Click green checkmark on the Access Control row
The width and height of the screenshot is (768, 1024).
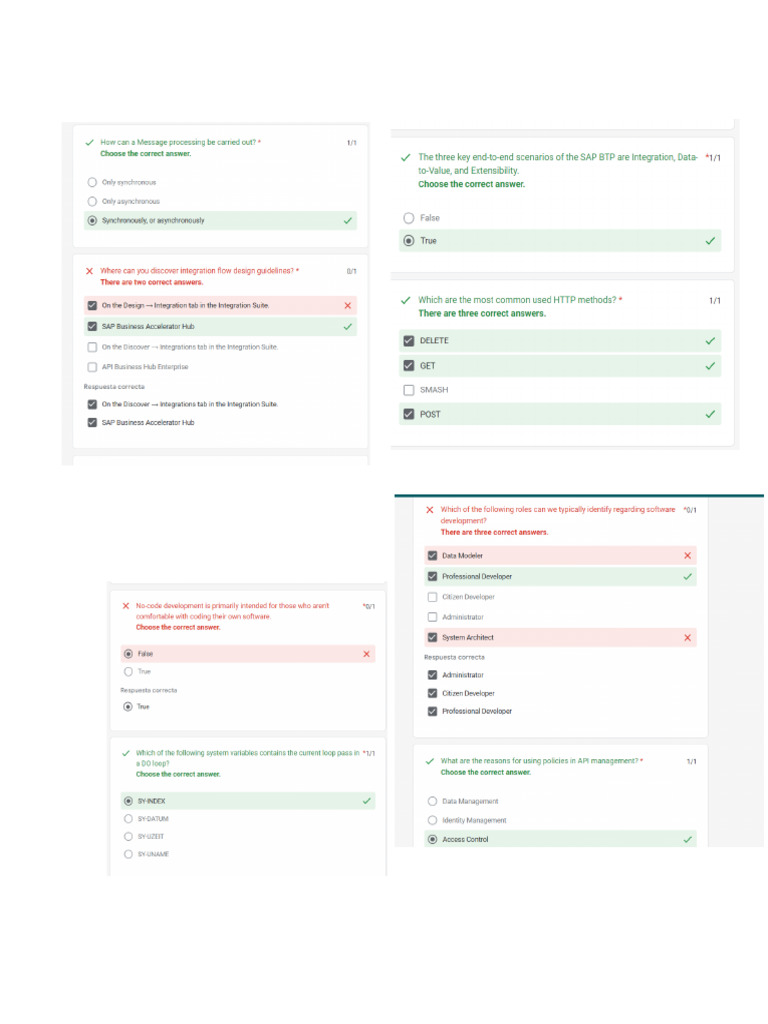(x=687, y=839)
